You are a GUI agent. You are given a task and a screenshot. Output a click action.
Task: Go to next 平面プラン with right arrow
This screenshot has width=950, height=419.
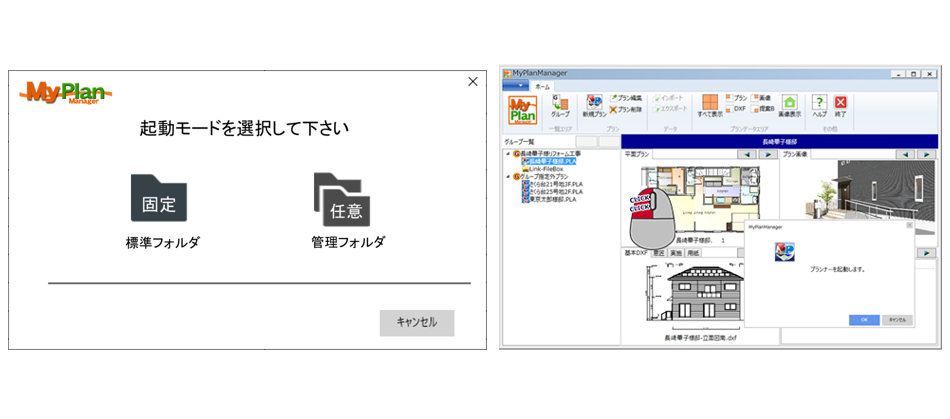pyautogui.click(x=768, y=154)
